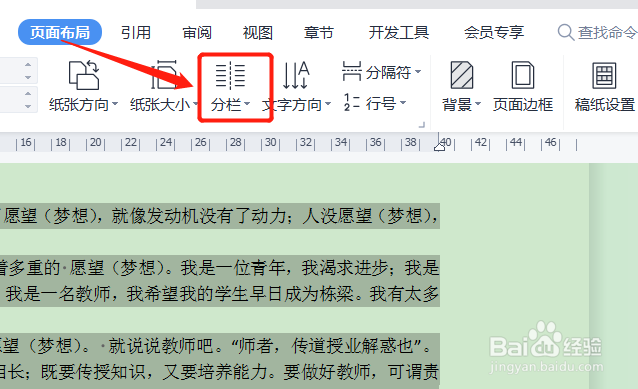Click the 分隔符 break icon
Viewport: 638px width, 389px height.
[x=352, y=72]
